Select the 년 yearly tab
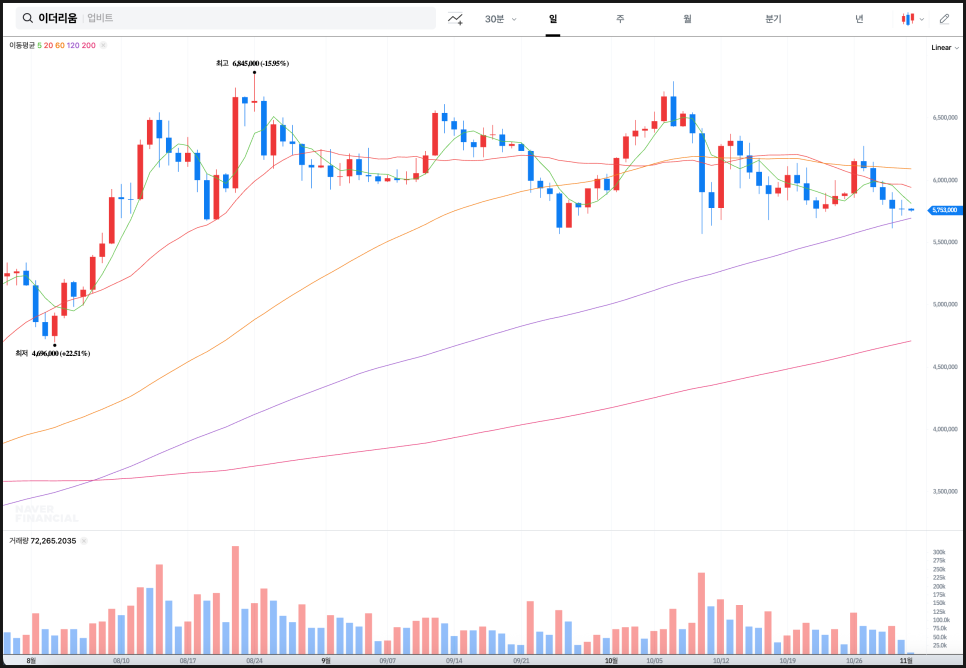This screenshot has height=668, width=966. 859,18
